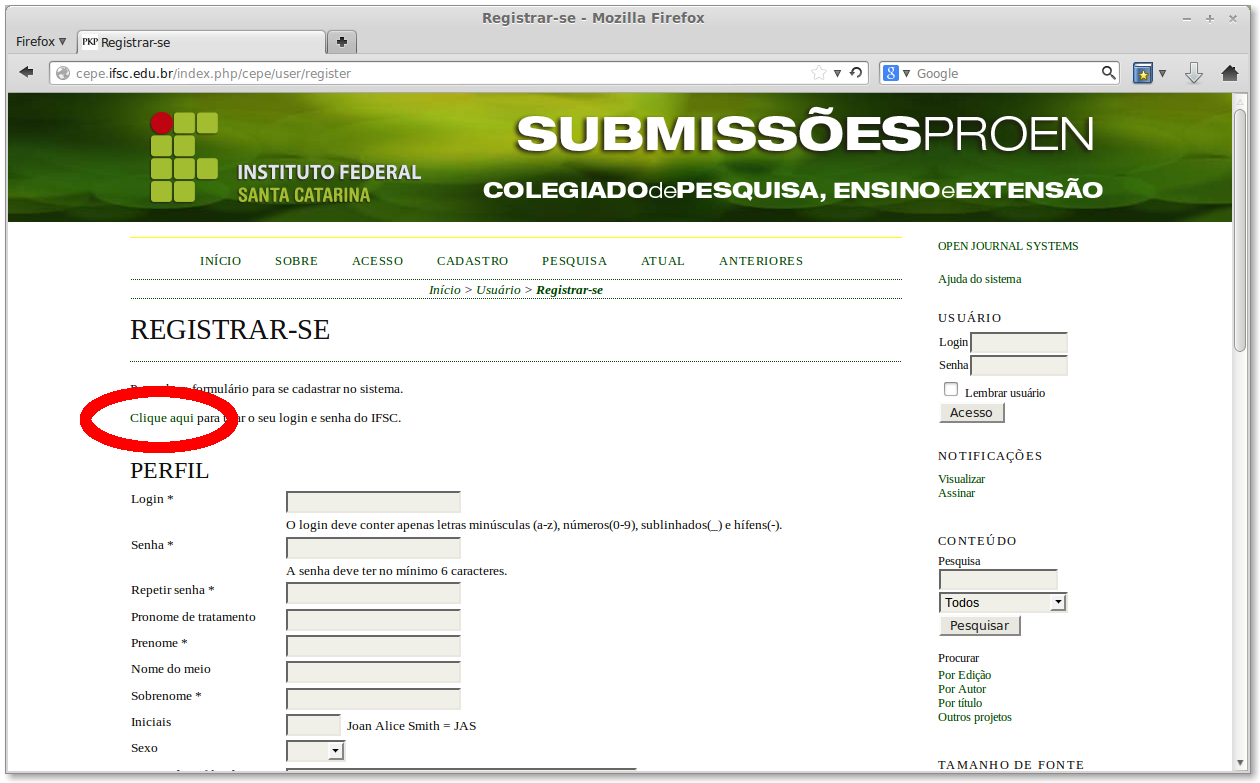The width and height of the screenshot is (1260, 783).
Task: Click the reload page icon
Action: (x=855, y=71)
